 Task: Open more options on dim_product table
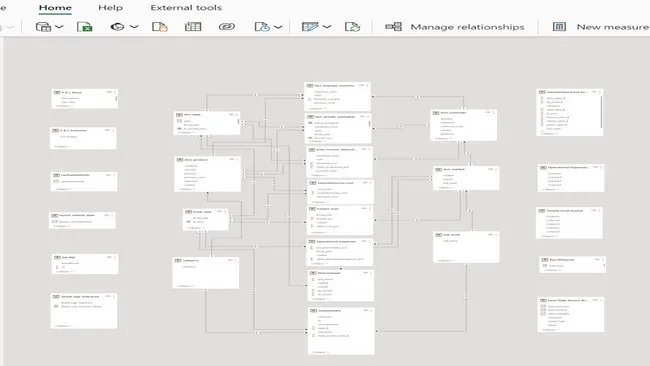238,159
